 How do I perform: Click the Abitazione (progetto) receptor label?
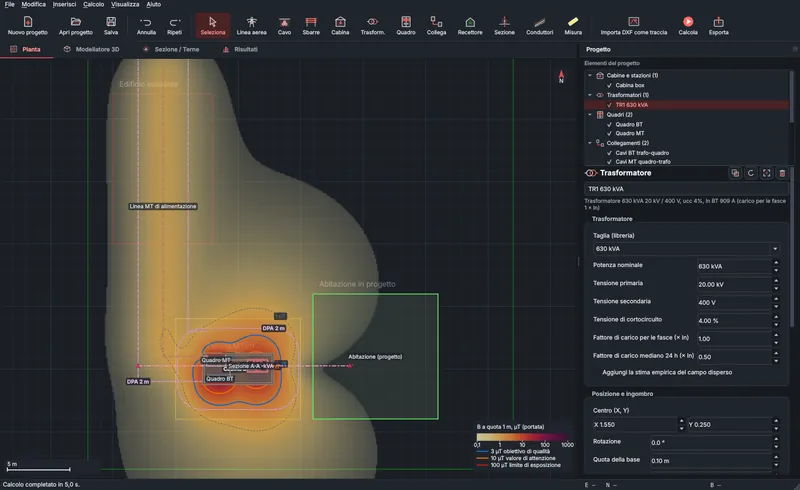pyautogui.click(x=375, y=357)
